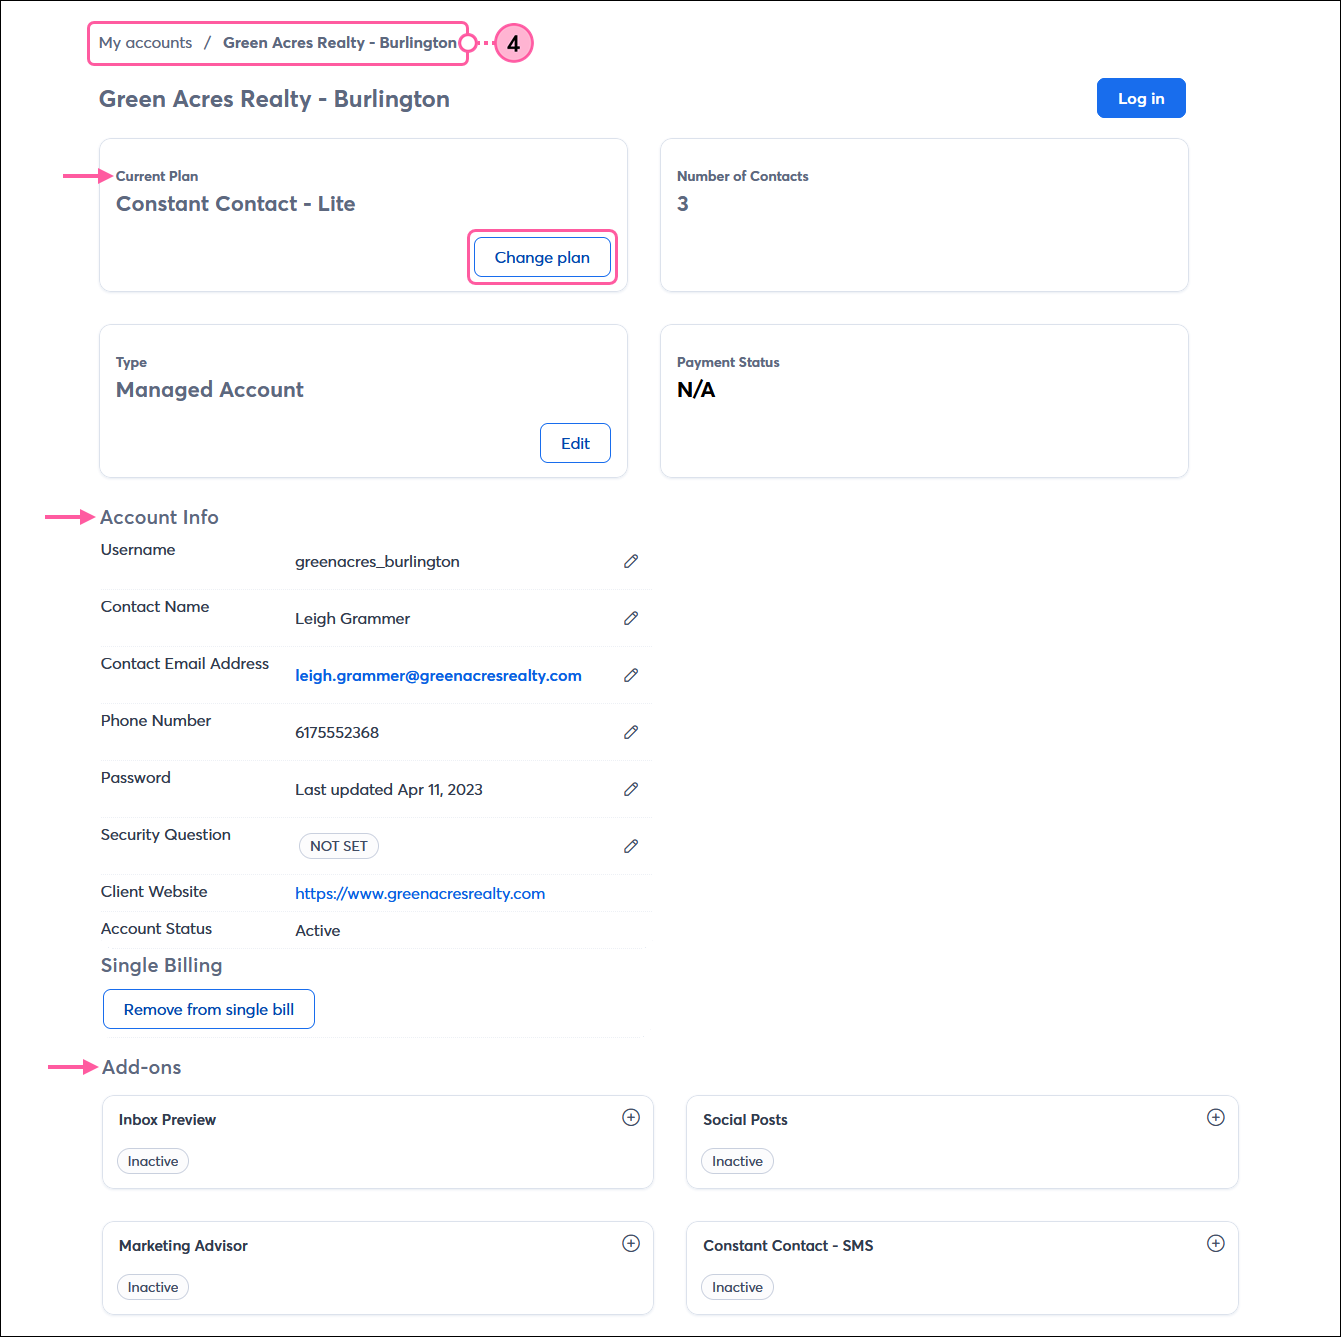Image resolution: width=1341 pixels, height=1337 pixels.
Task: Expand the Constant Contact - SMS add-on
Action: [x=1216, y=1243]
